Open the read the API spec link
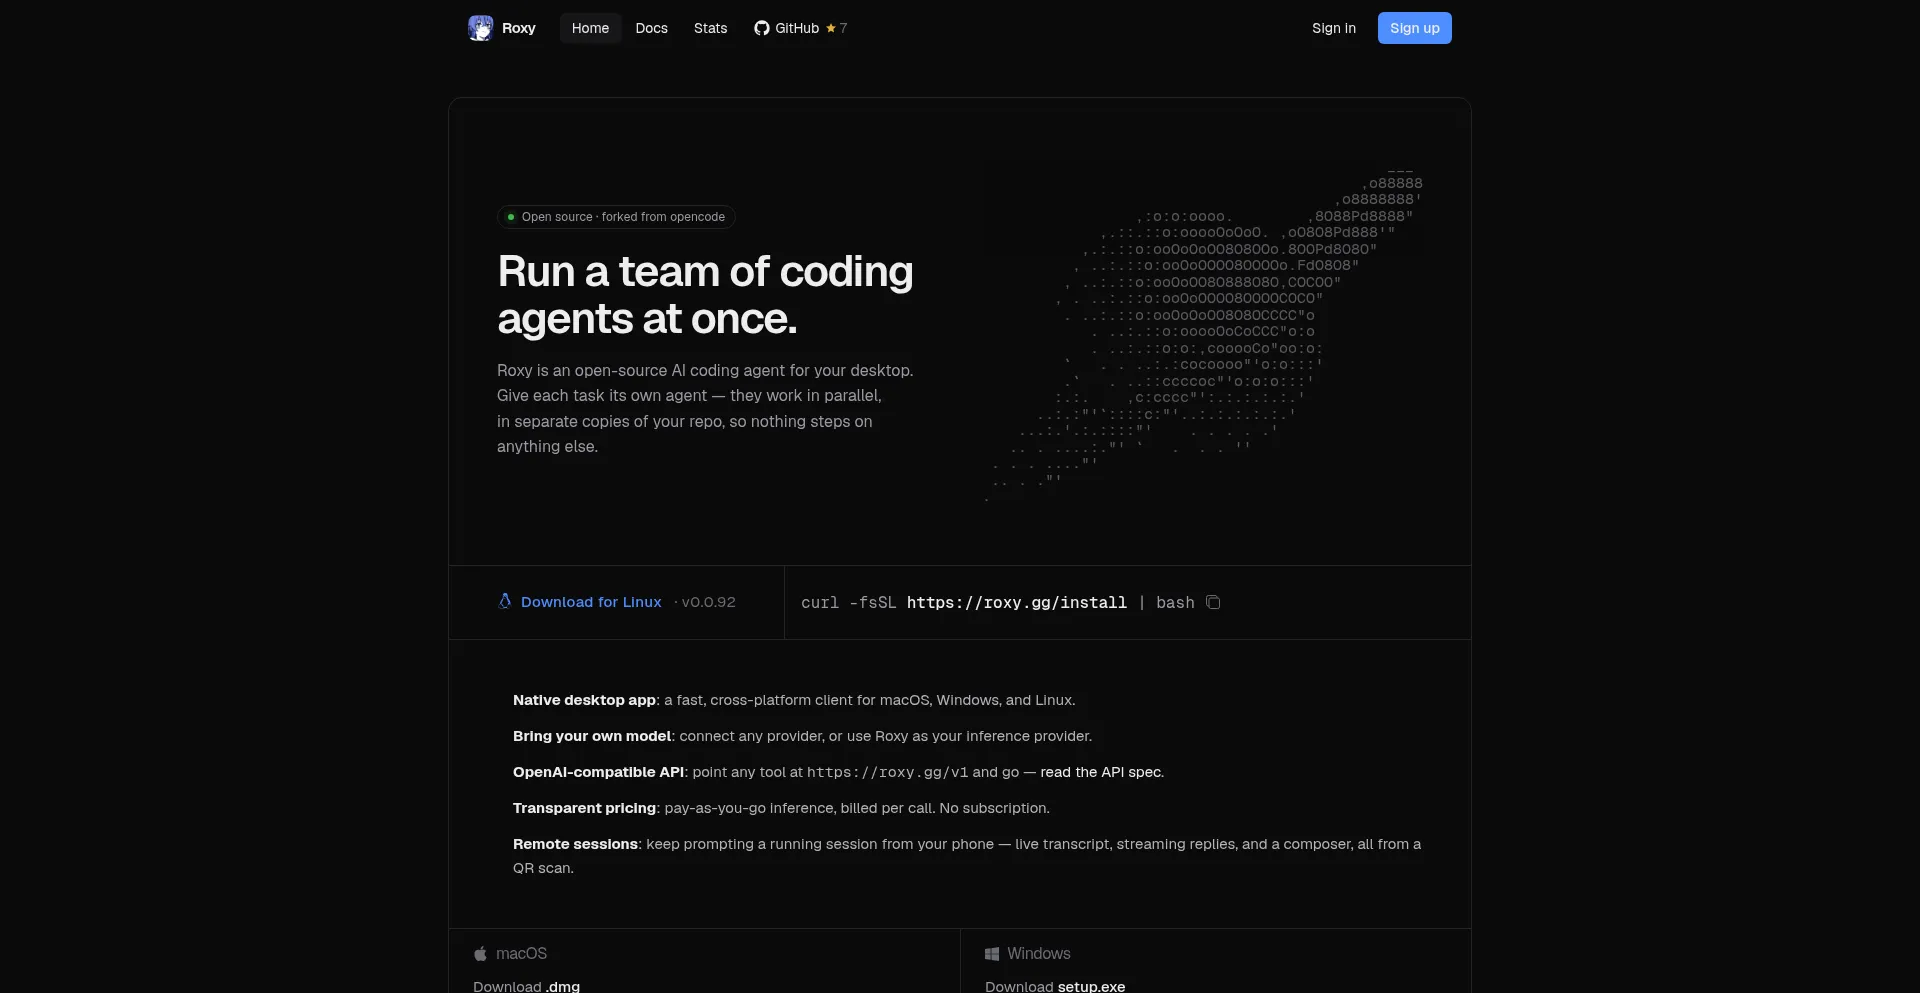Viewport: 1920px width, 993px height. point(1102,772)
